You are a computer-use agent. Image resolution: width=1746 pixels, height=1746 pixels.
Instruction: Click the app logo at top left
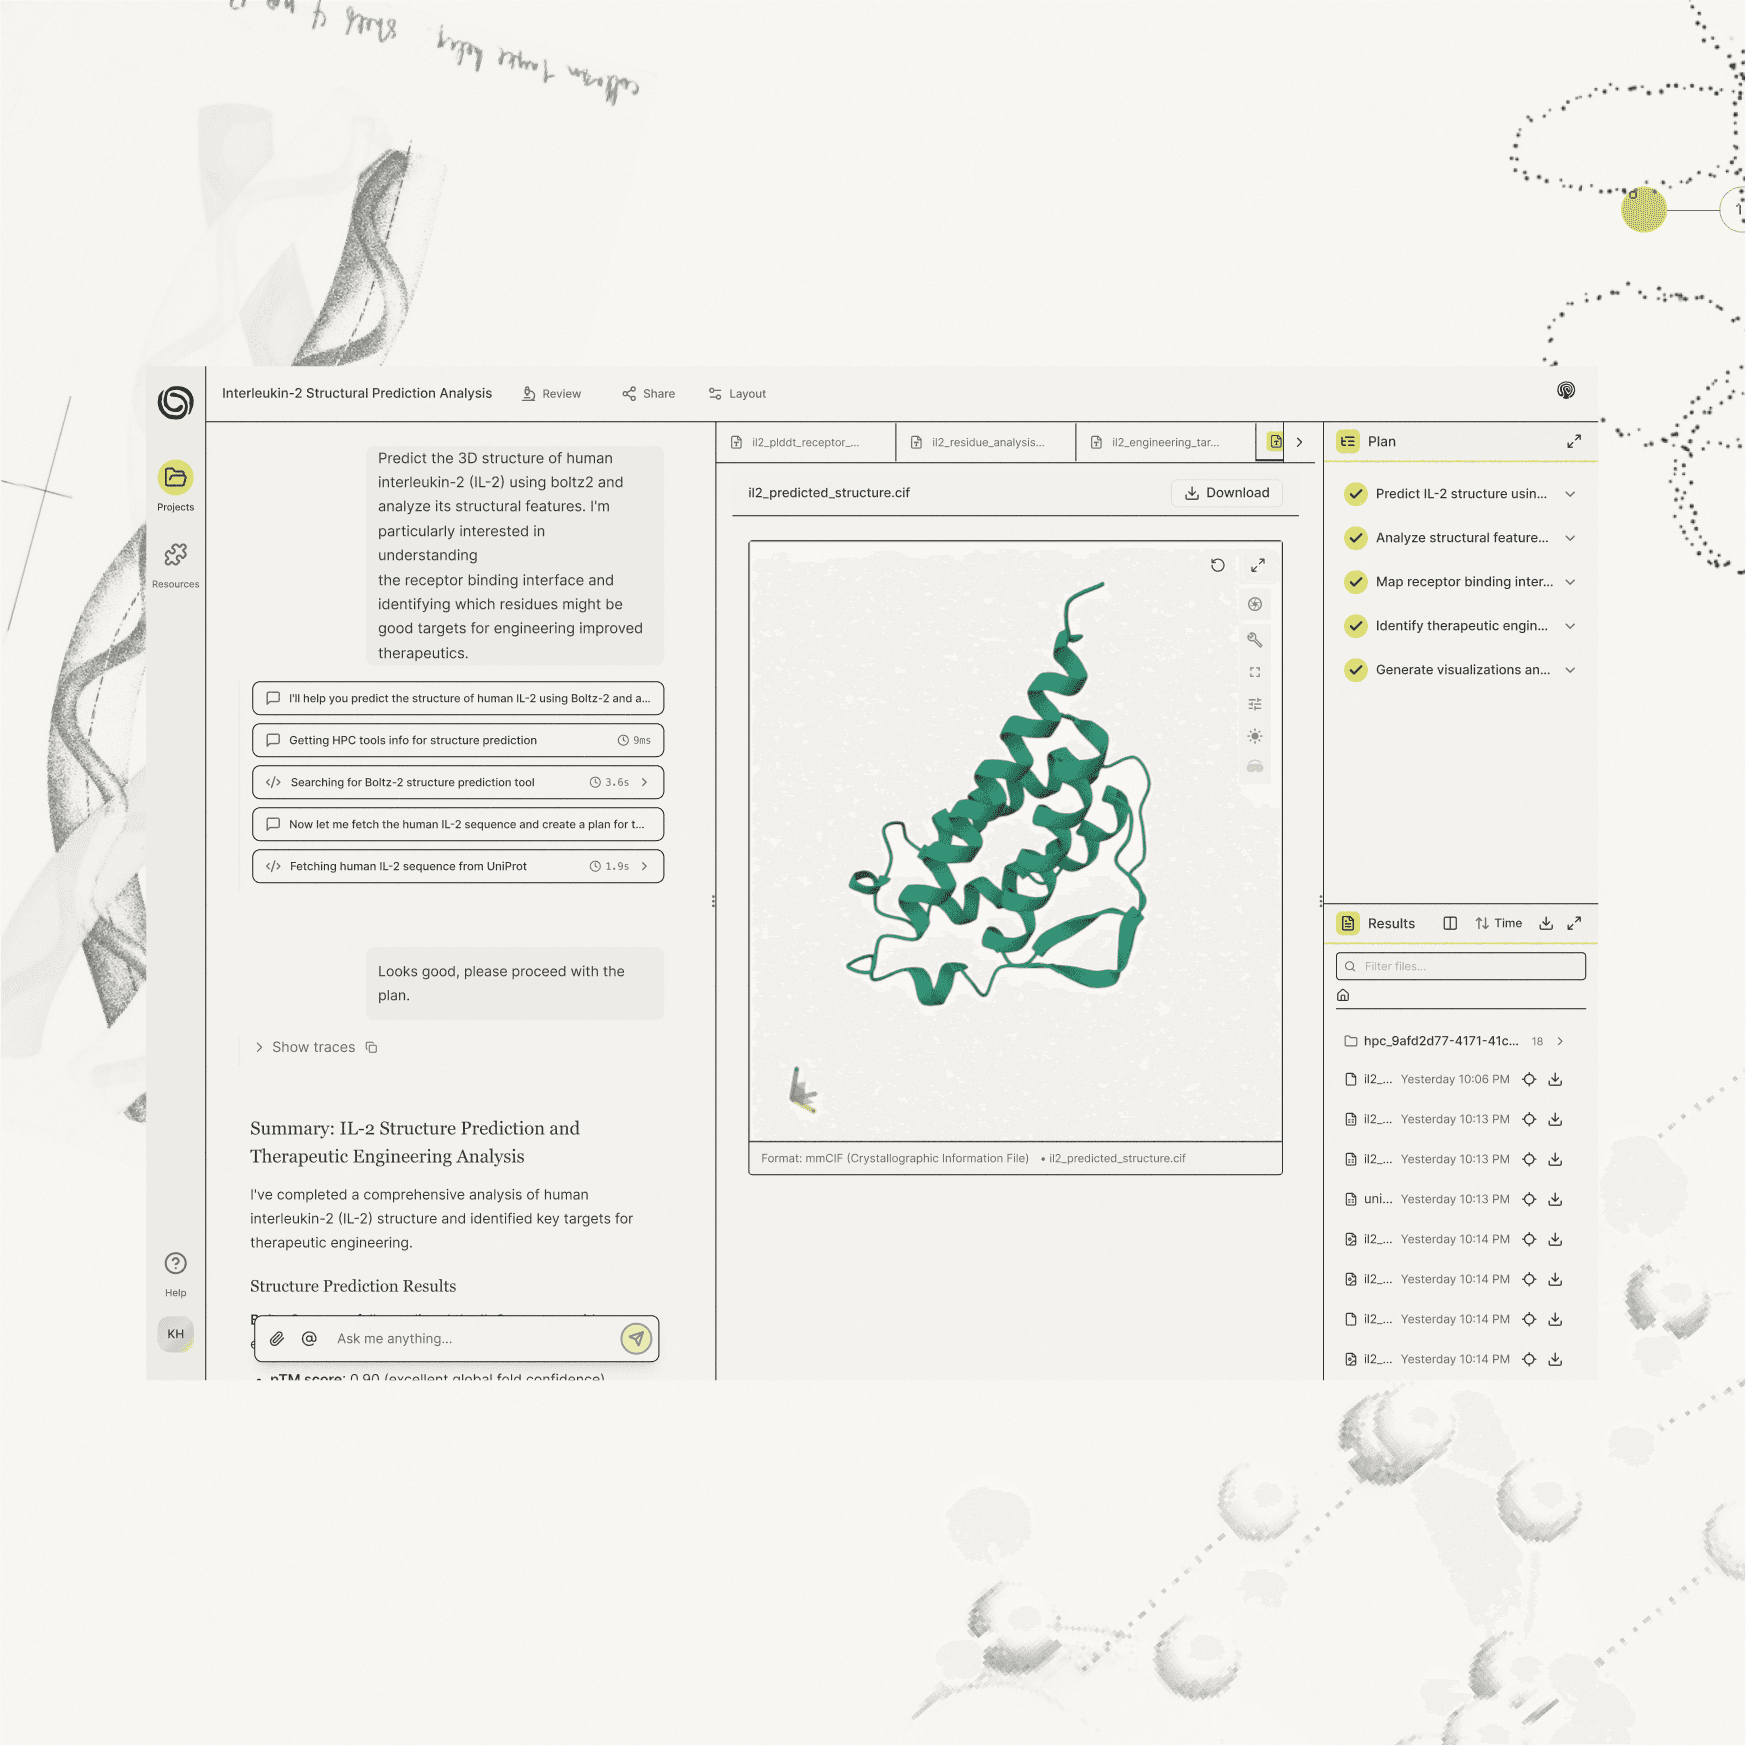coord(175,402)
